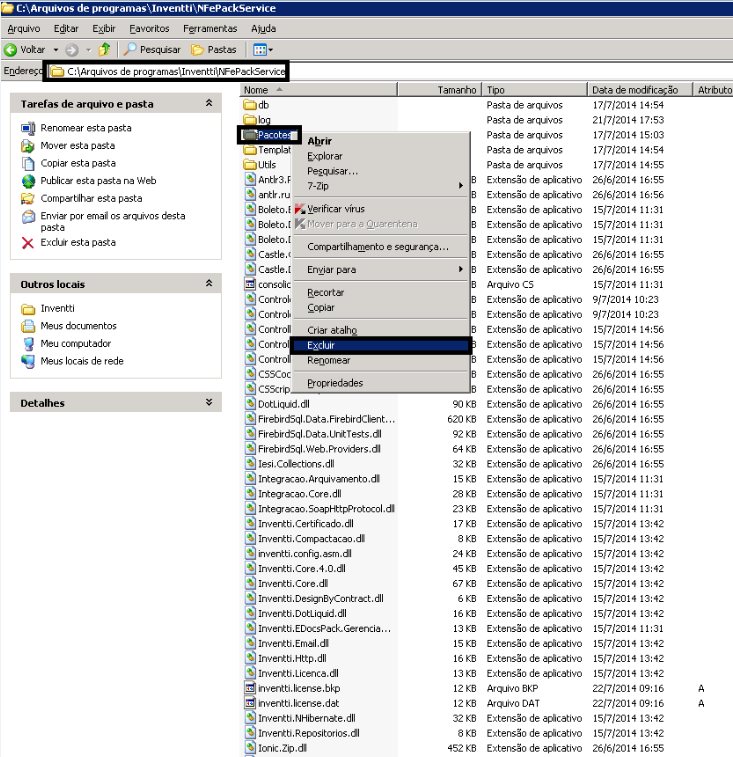Click the Voltar back arrow icon
The width and height of the screenshot is (733, 757).
click(11, 49)
